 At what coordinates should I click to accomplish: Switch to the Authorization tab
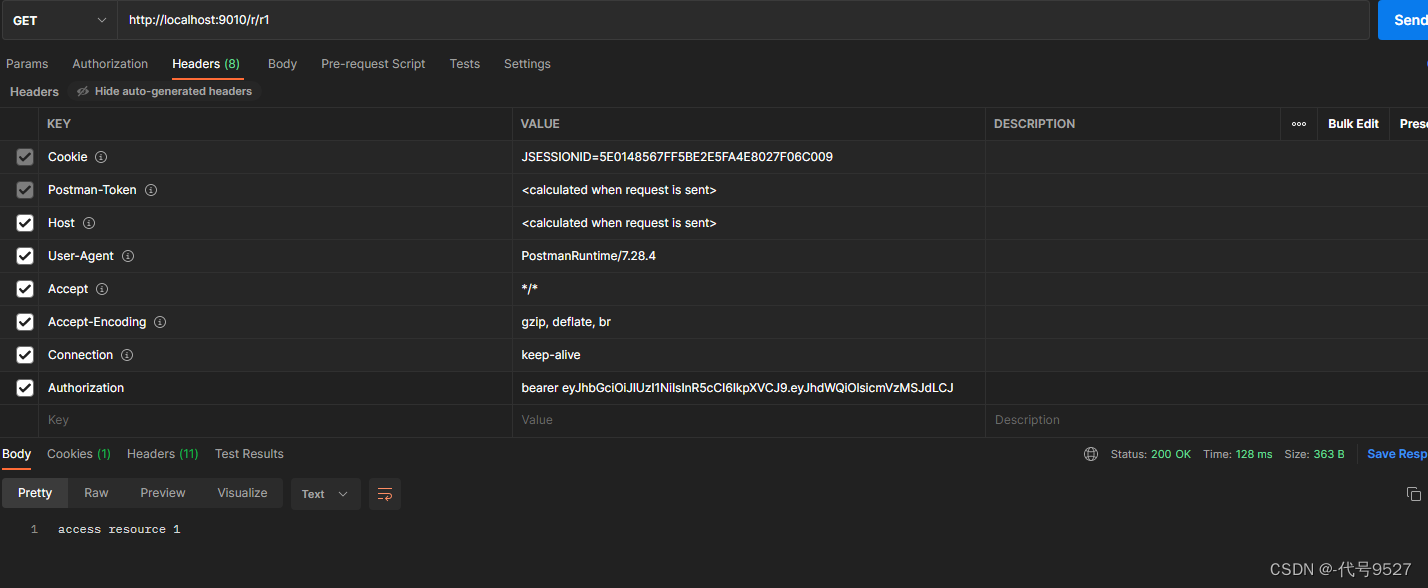coord(110,64)
